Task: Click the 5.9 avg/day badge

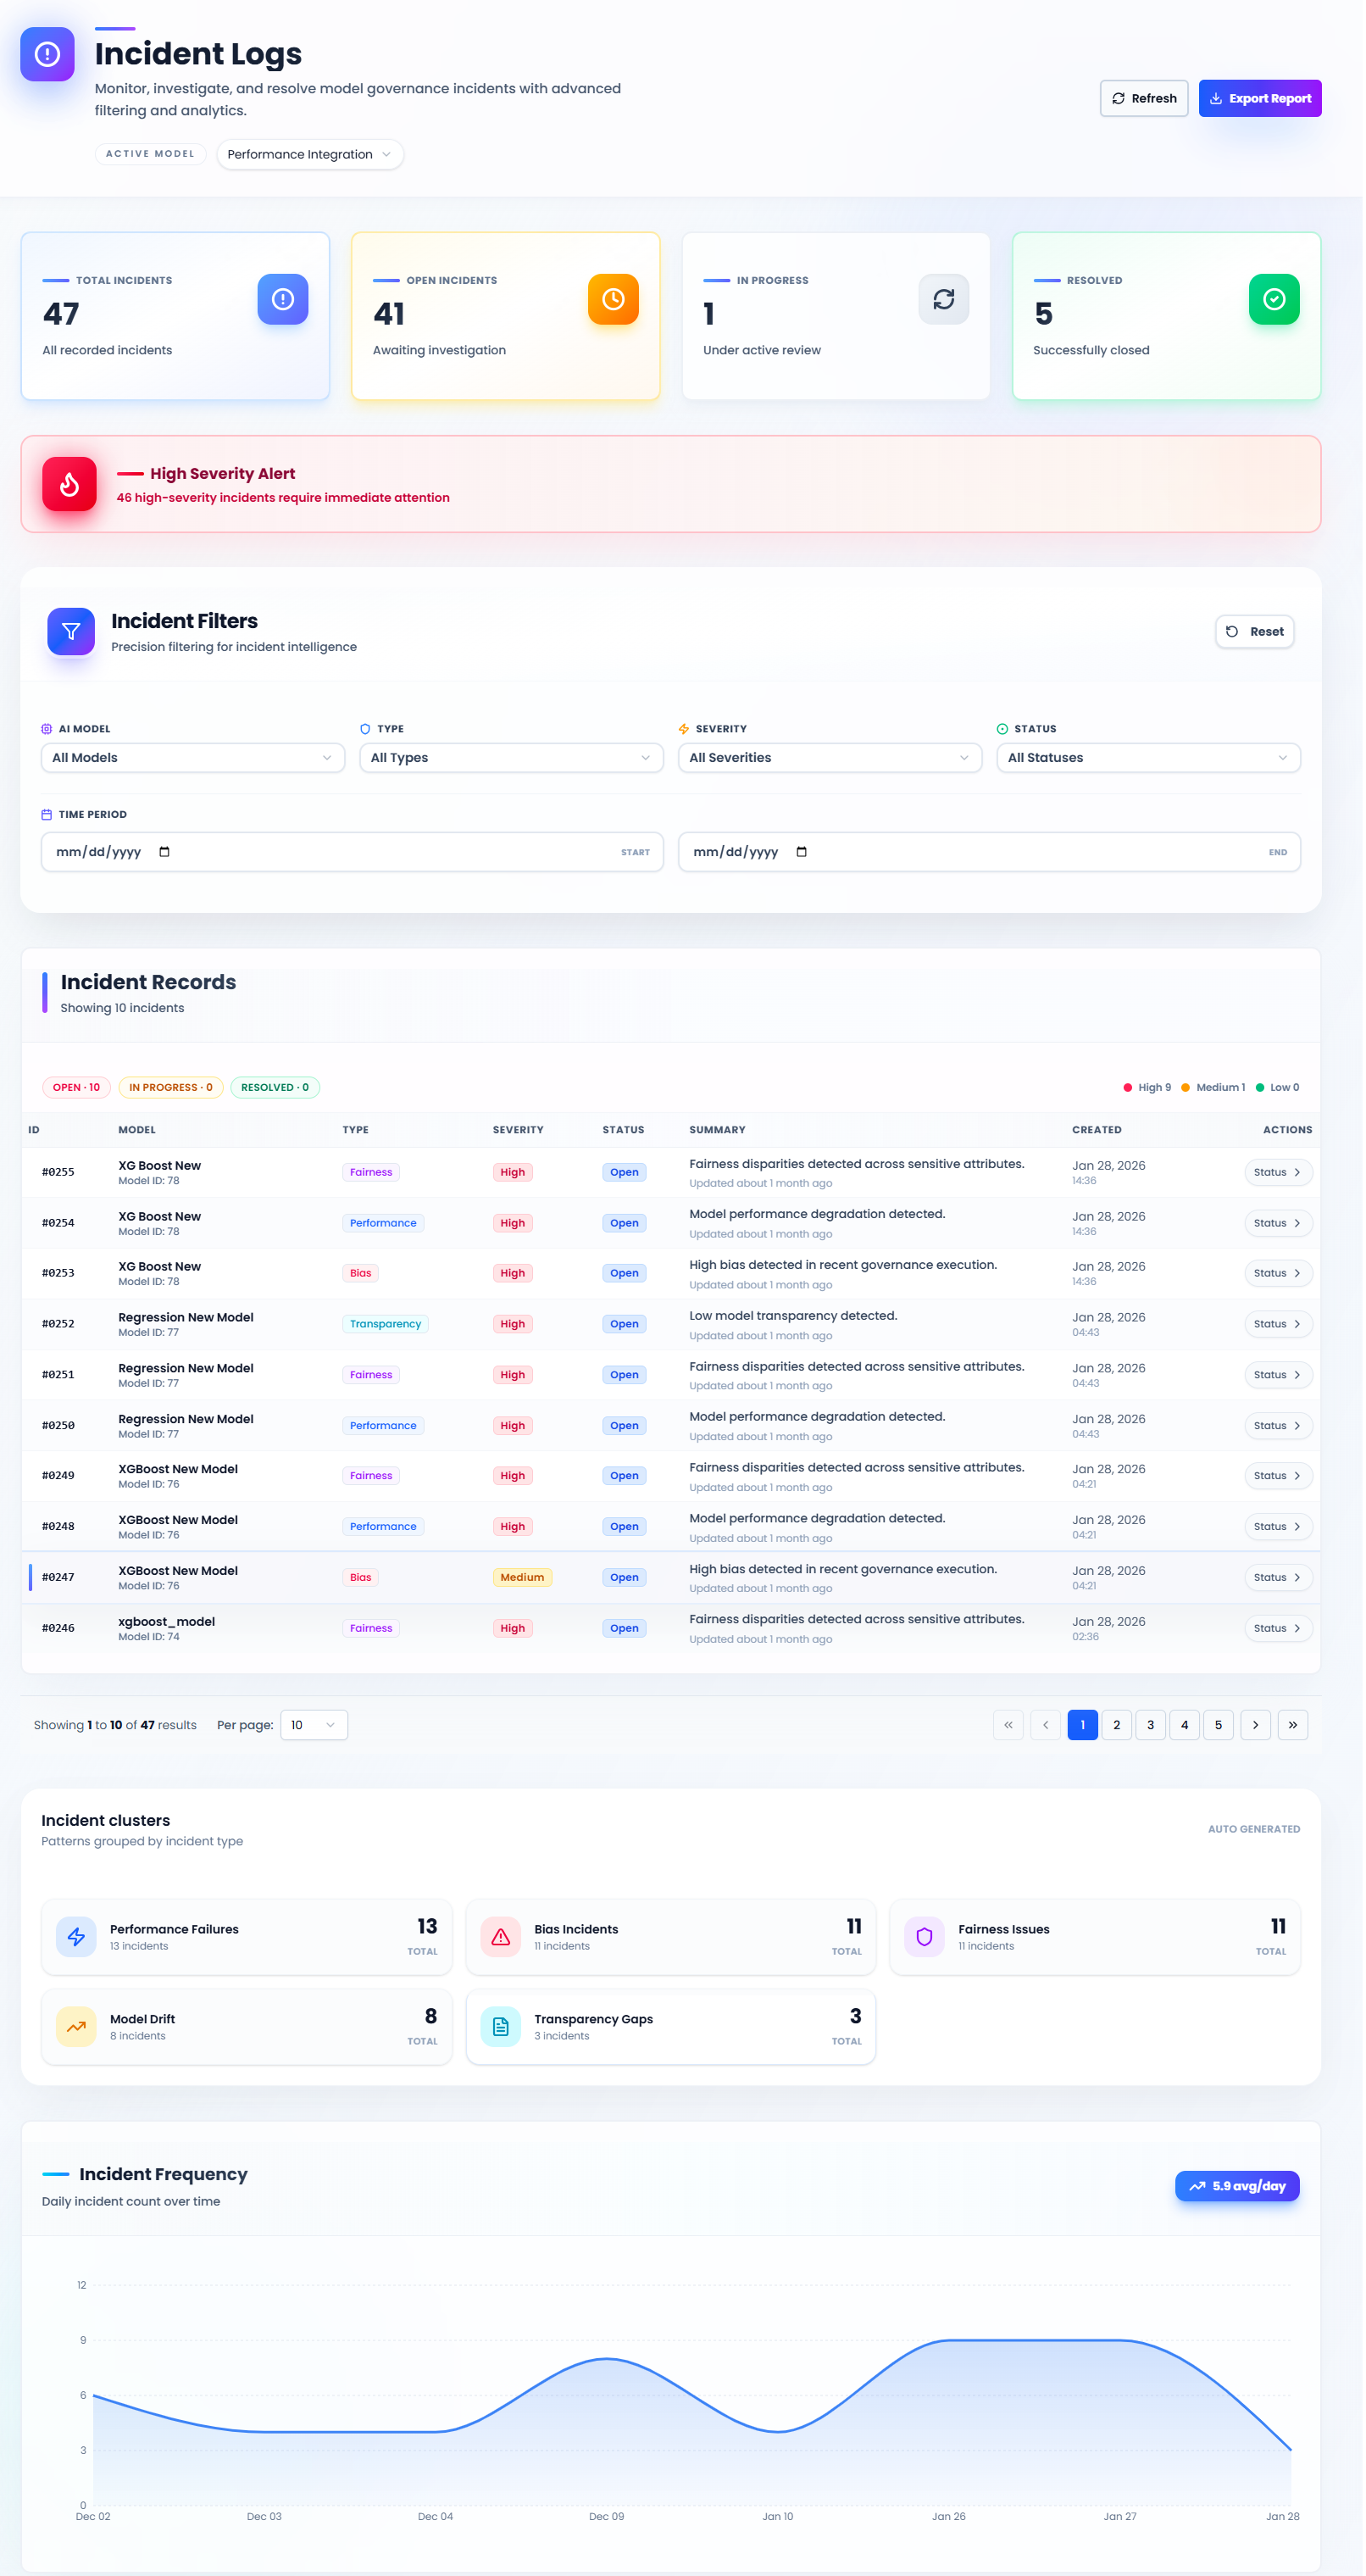Action: tap(1238, 2186)
